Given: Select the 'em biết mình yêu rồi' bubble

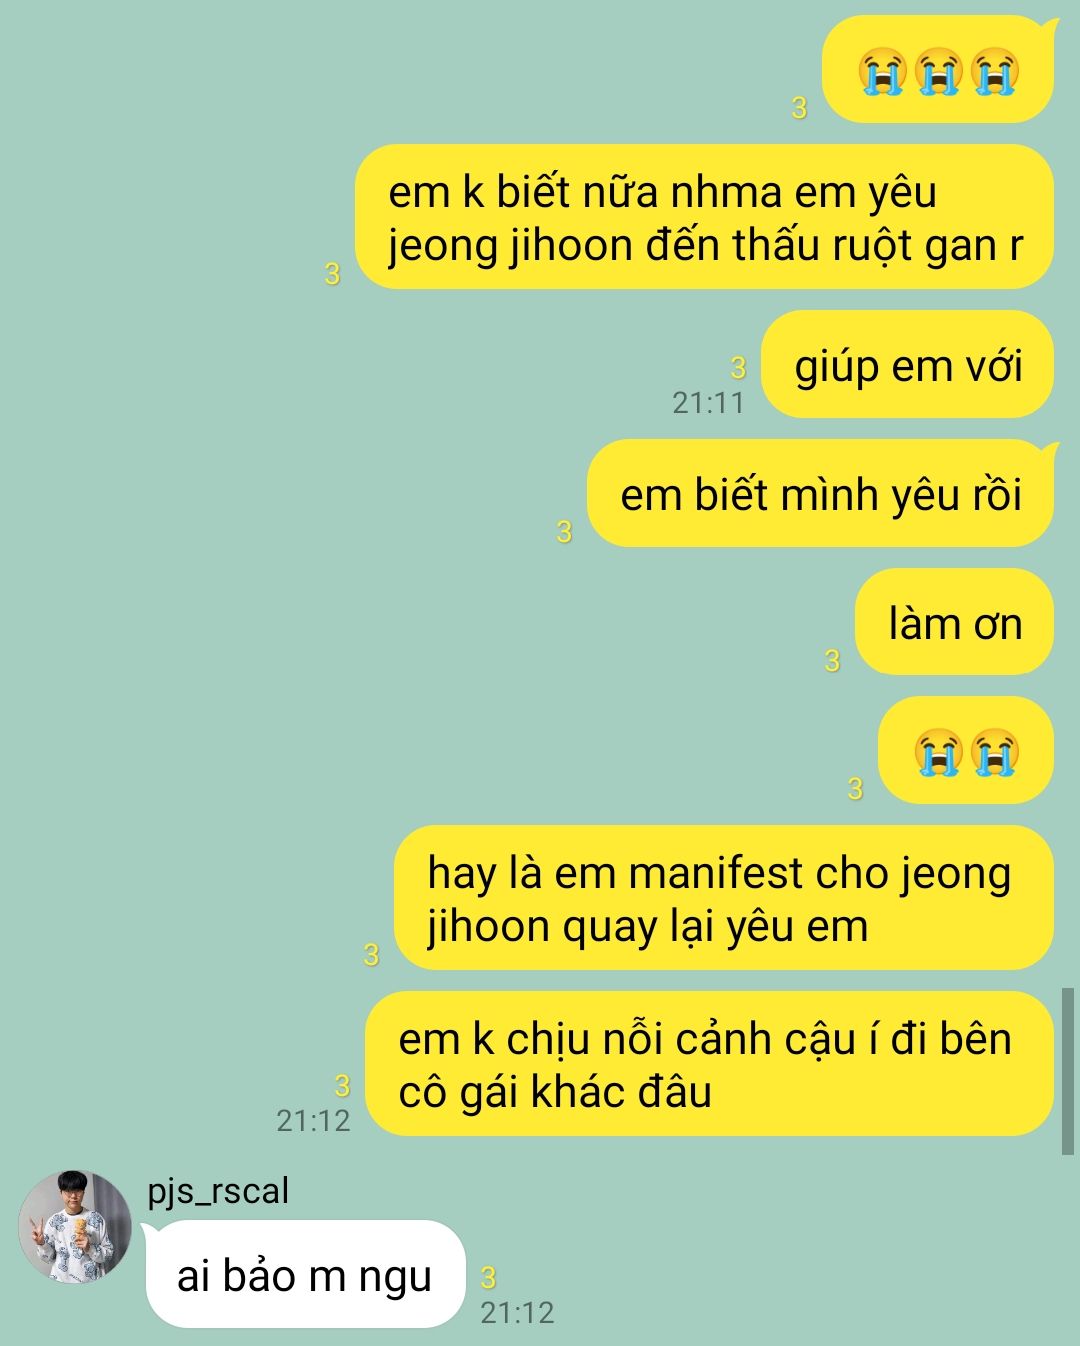Looking at the screenshot, I should pyautogui.click(x=821, y=494).
